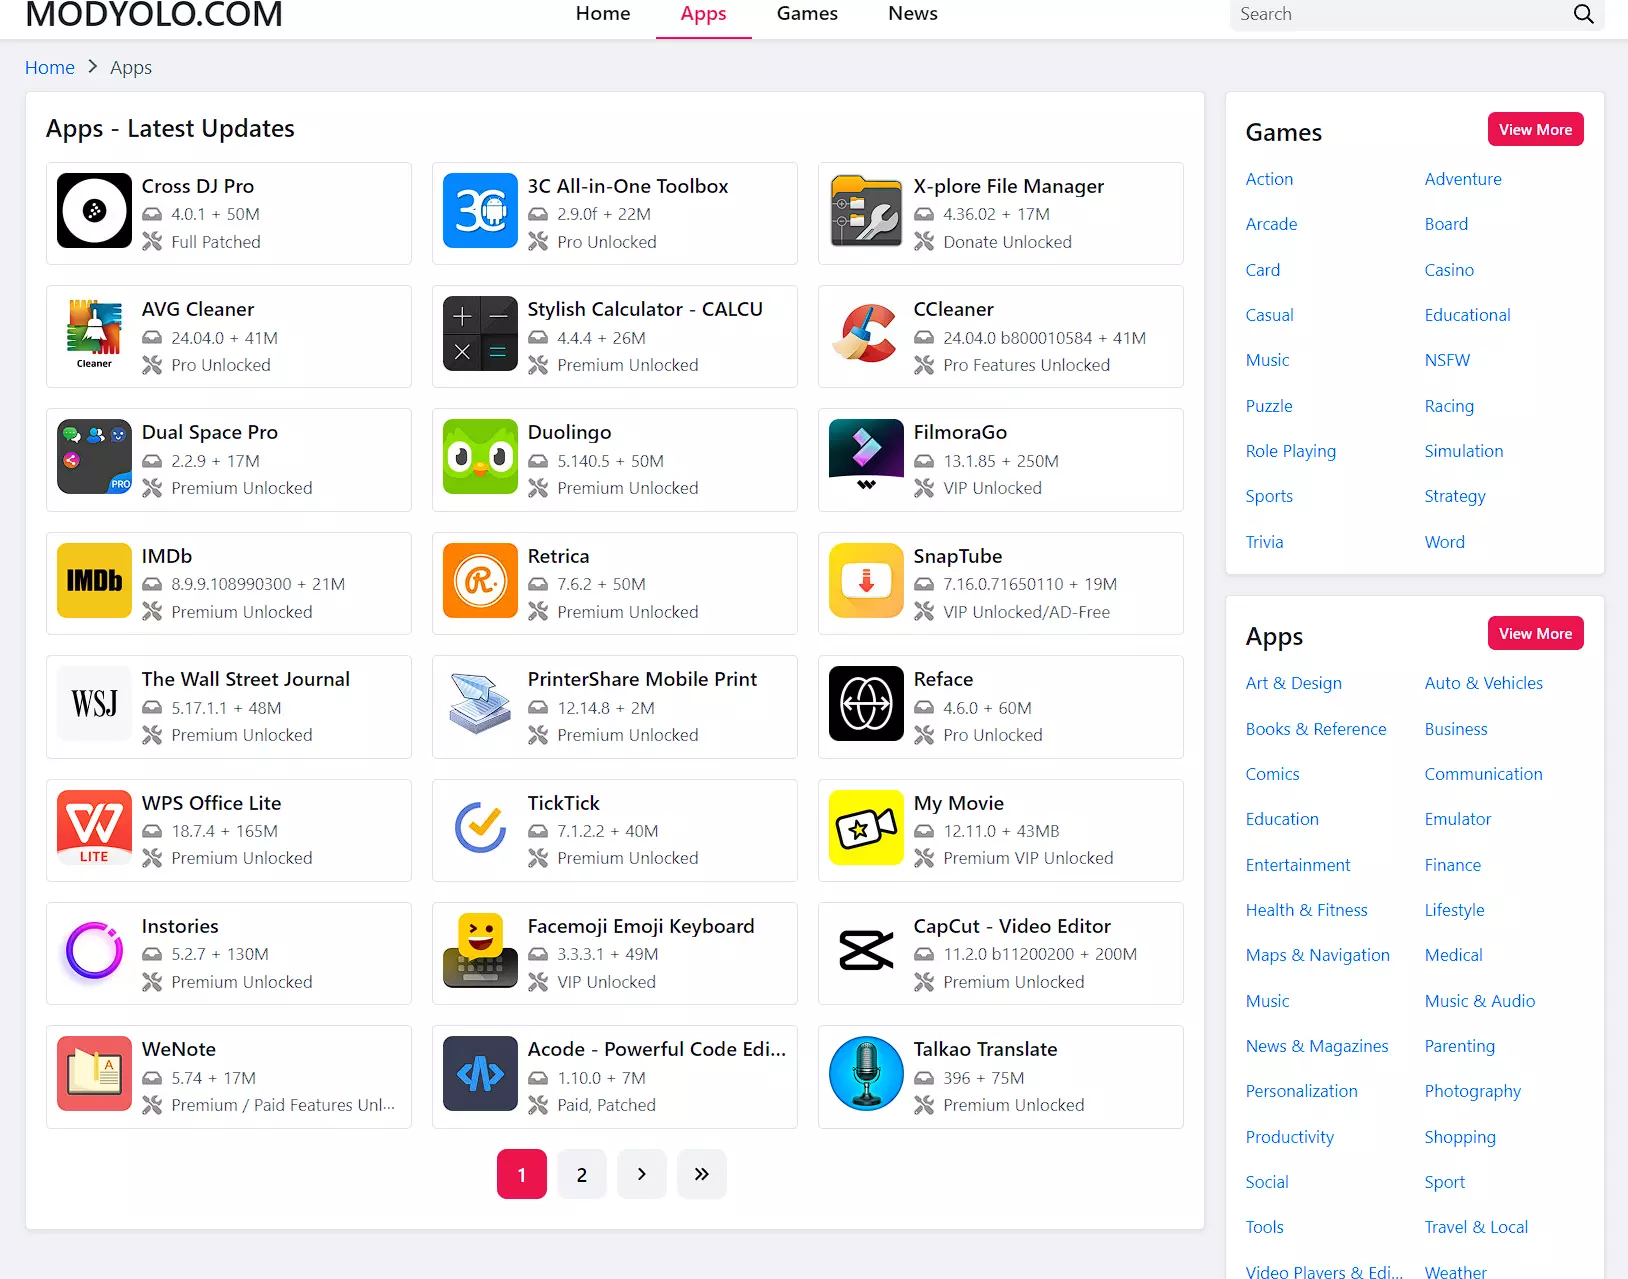The height and width of the screenshot is (1279, 1628).
Task: Open the Games tab in navigation
Action: point(807,14)
